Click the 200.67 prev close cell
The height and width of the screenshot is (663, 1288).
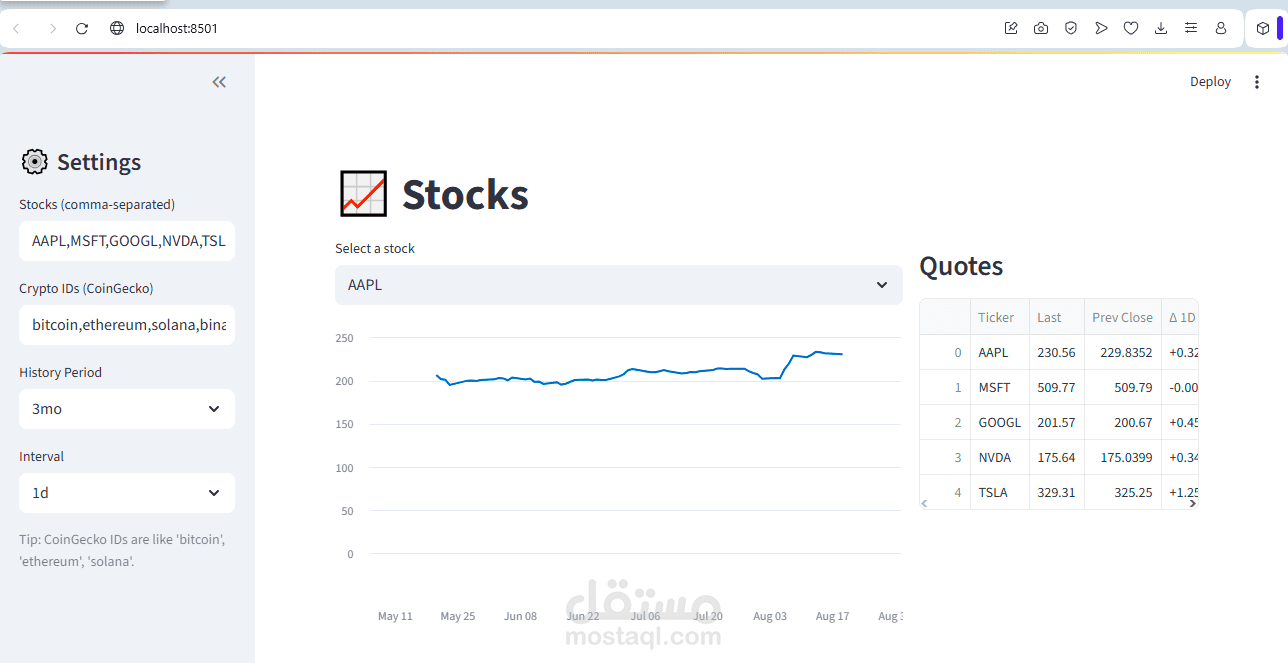1123,422
